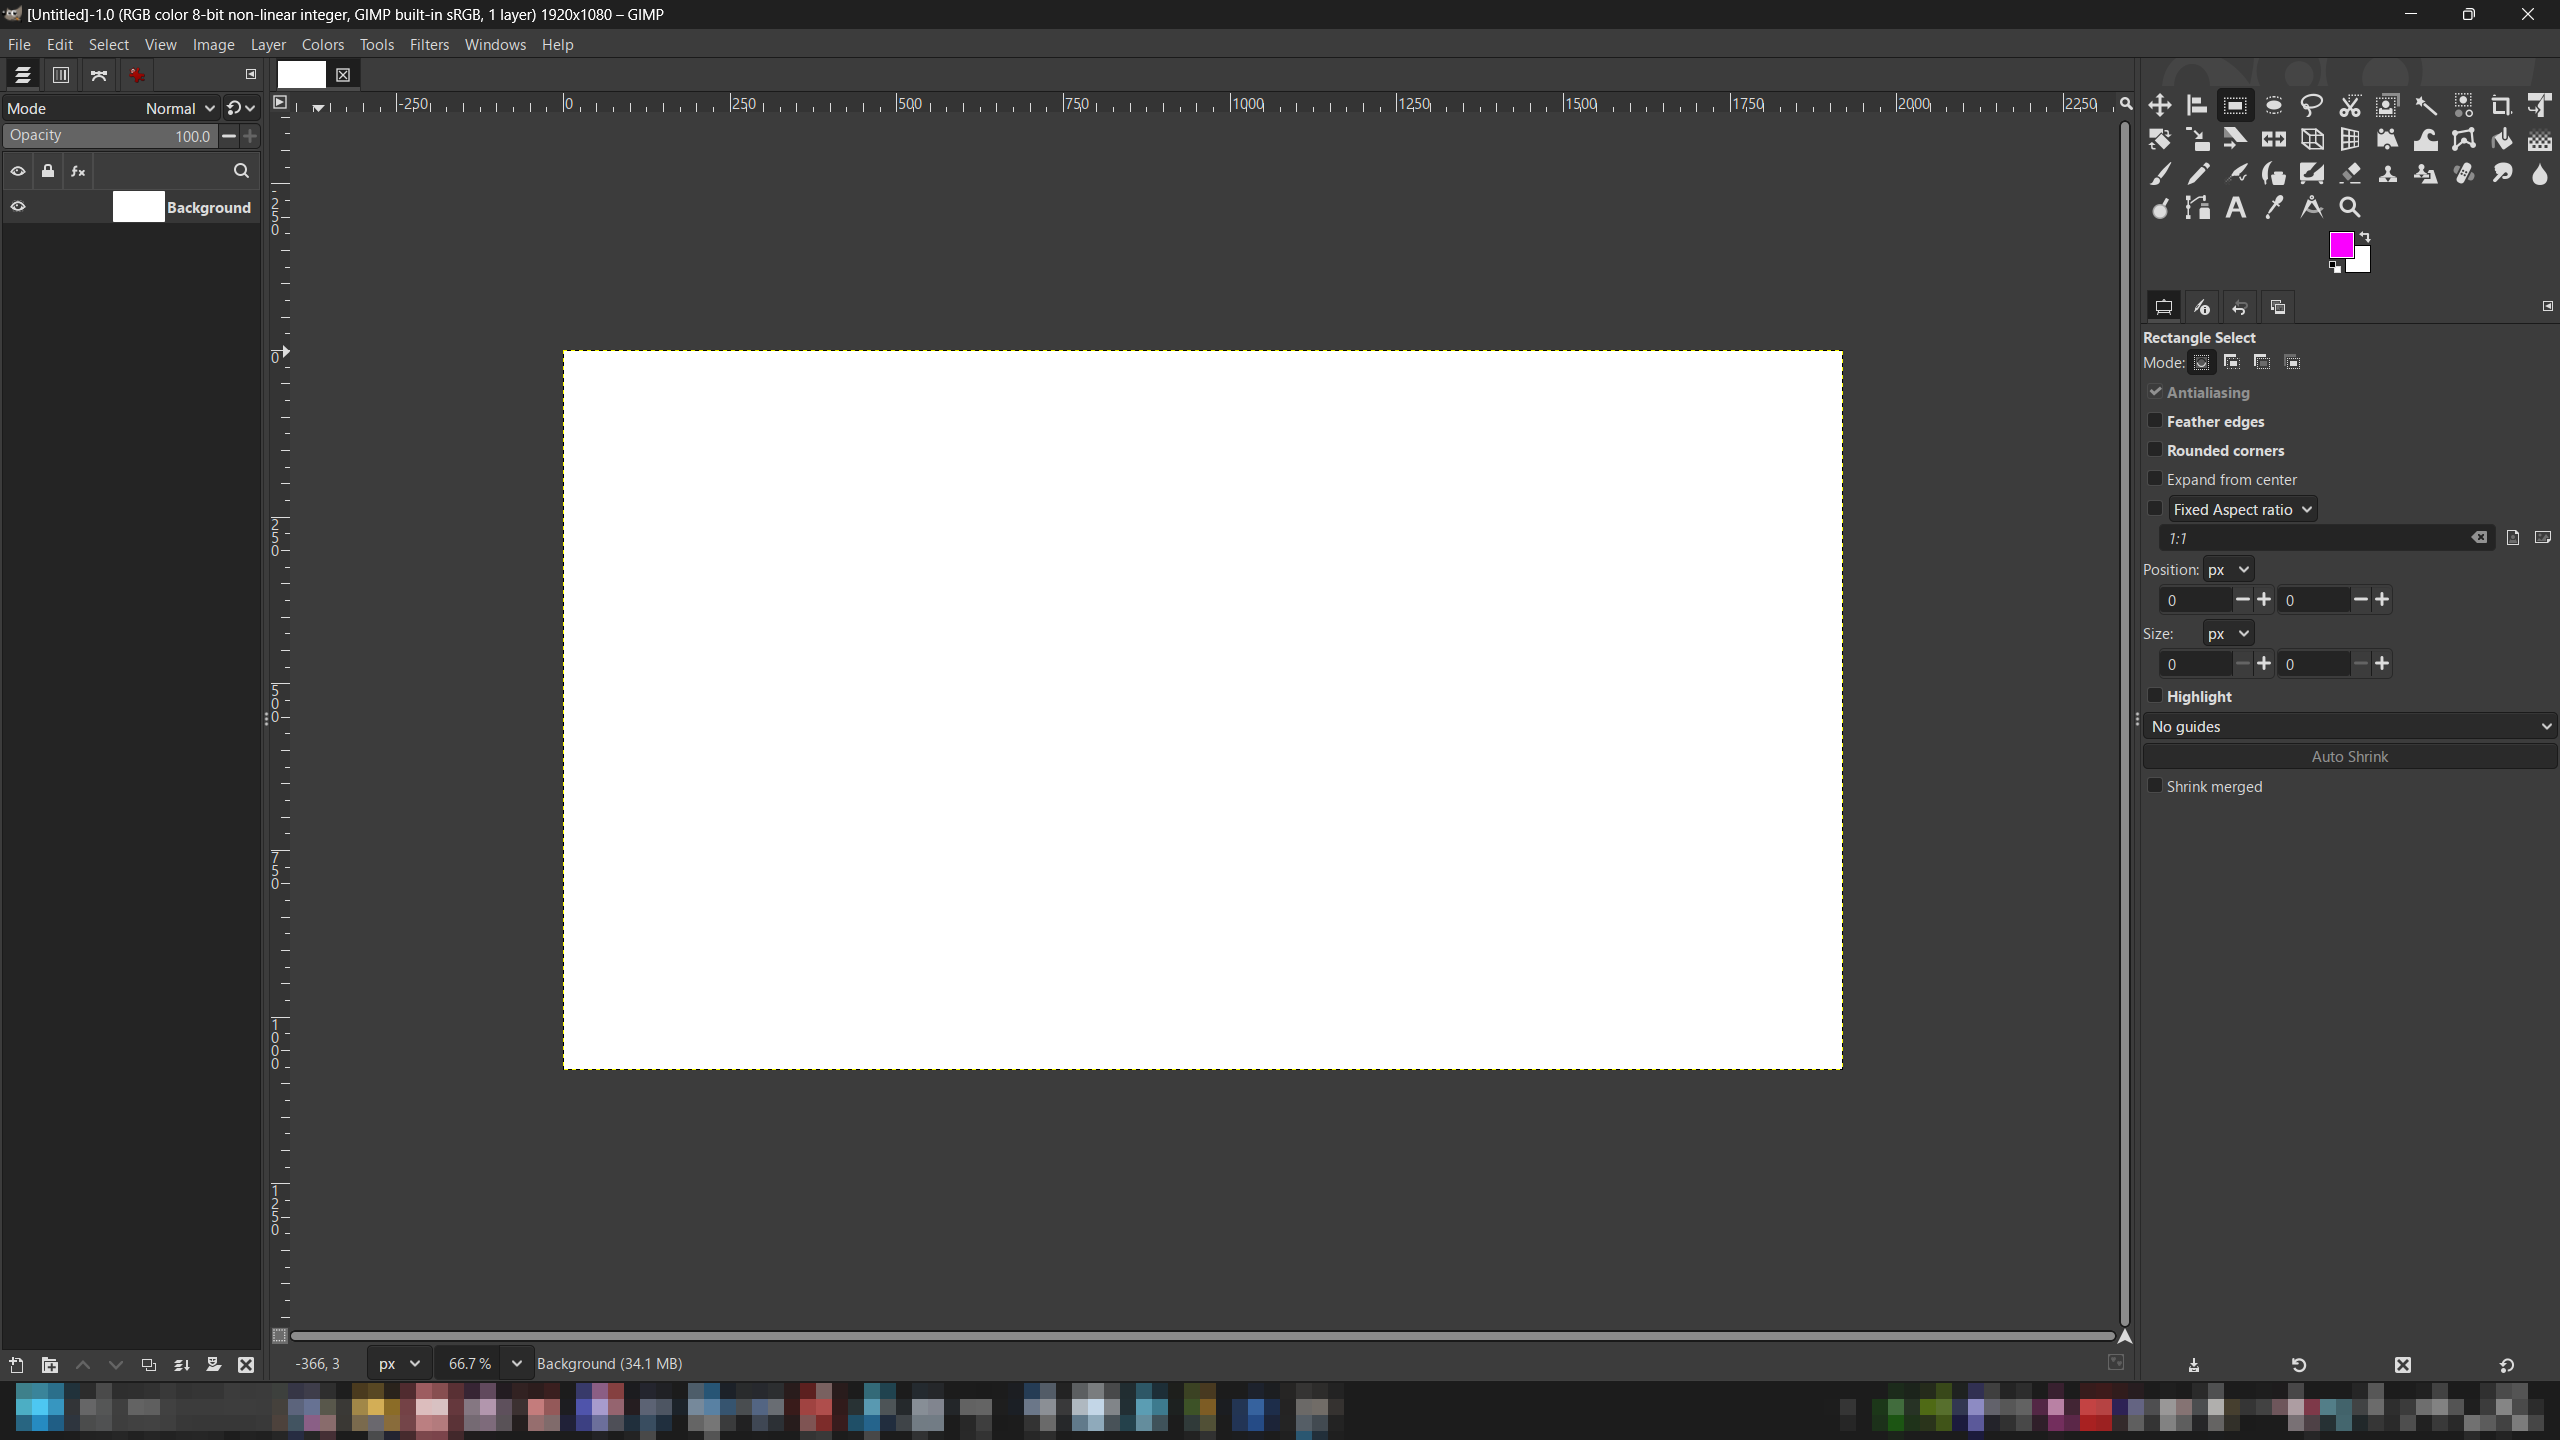The height and width of the screenshot is (1440, 2560).
Task: Hide the Background layer with eye icon
Action: 18,207
